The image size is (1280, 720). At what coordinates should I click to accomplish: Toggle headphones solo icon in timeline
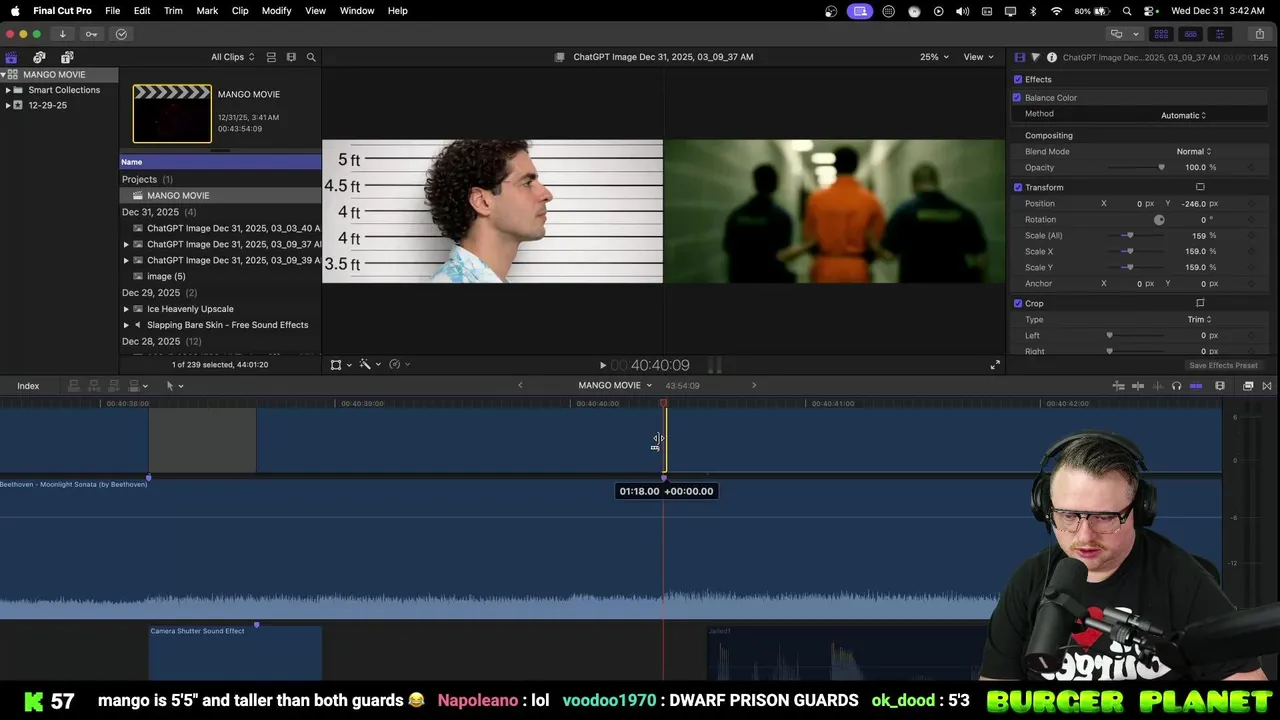click(1176, 386)
